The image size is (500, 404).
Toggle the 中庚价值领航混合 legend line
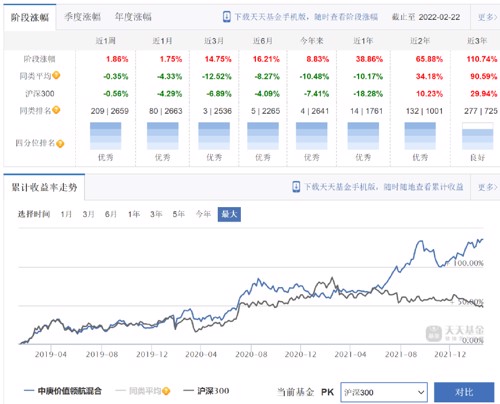(x=63, y=391)
